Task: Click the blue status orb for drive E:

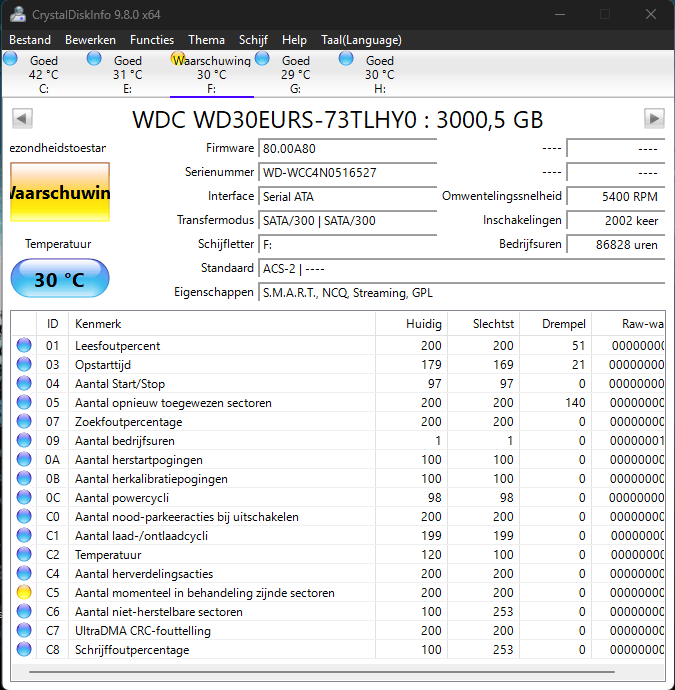Action: click(94, 59)
